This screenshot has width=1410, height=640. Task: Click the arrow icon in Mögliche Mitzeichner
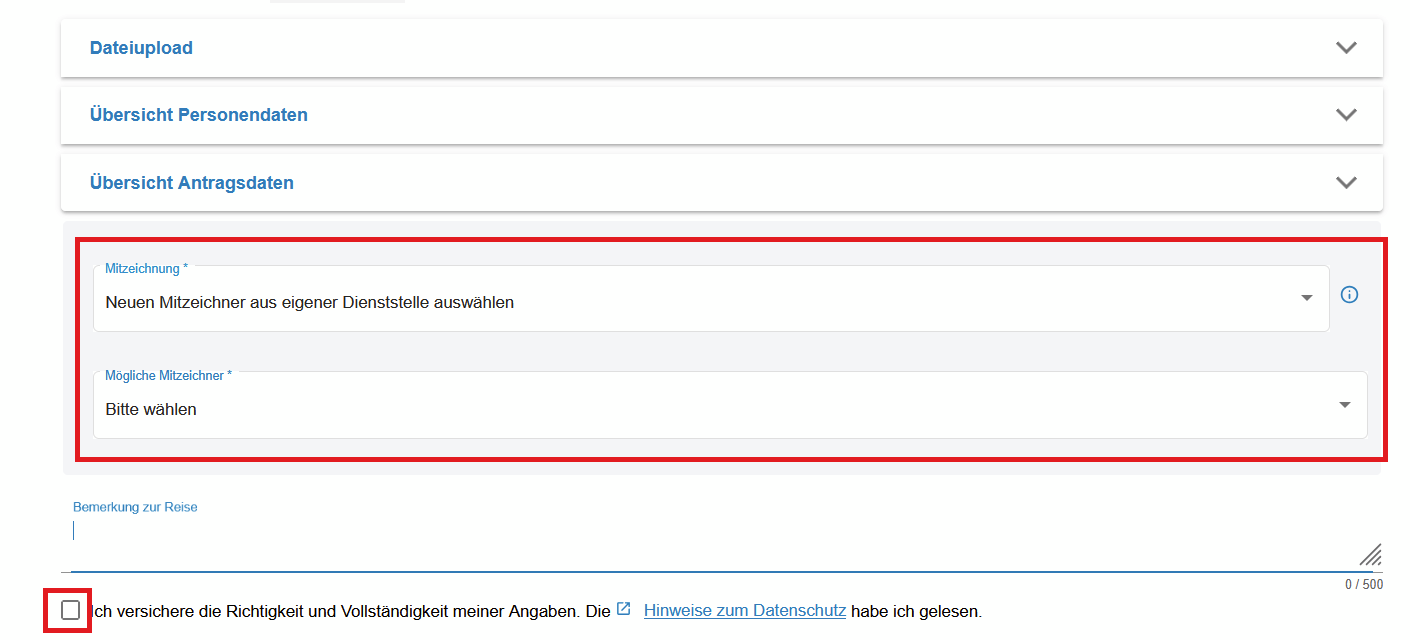click(1344, 405)
